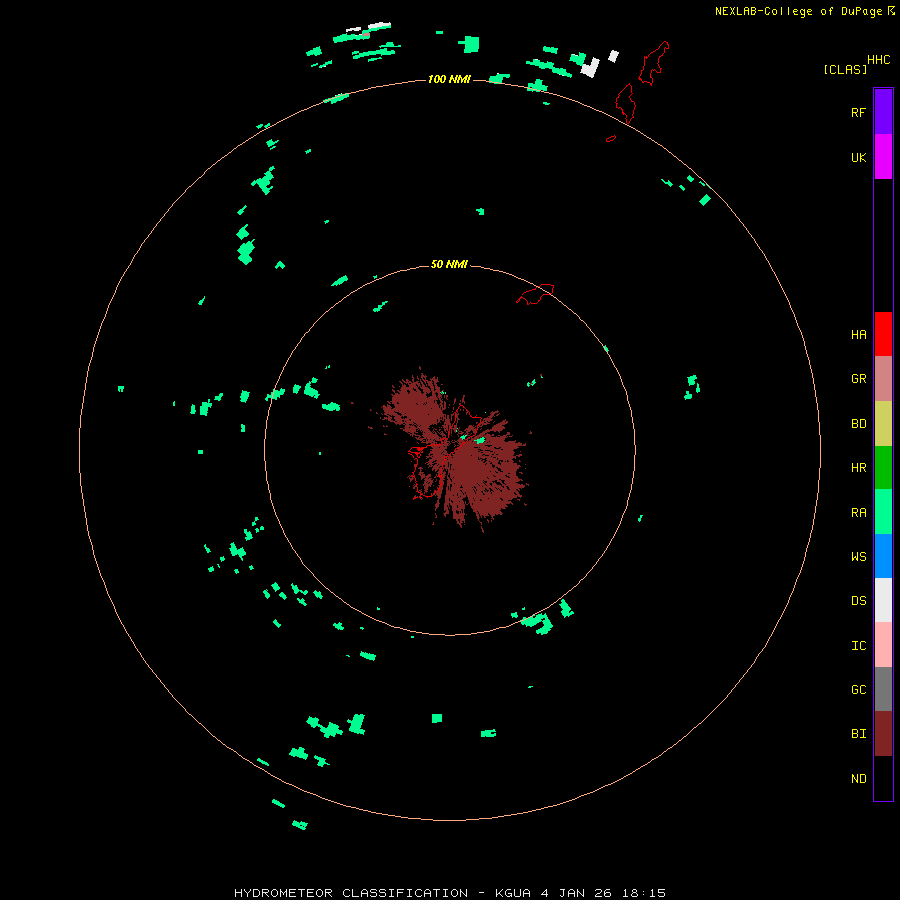Click the BI legend label
The width and height of the screenshot is (900, 900).
pyautogui.click(x=858, y=734)
